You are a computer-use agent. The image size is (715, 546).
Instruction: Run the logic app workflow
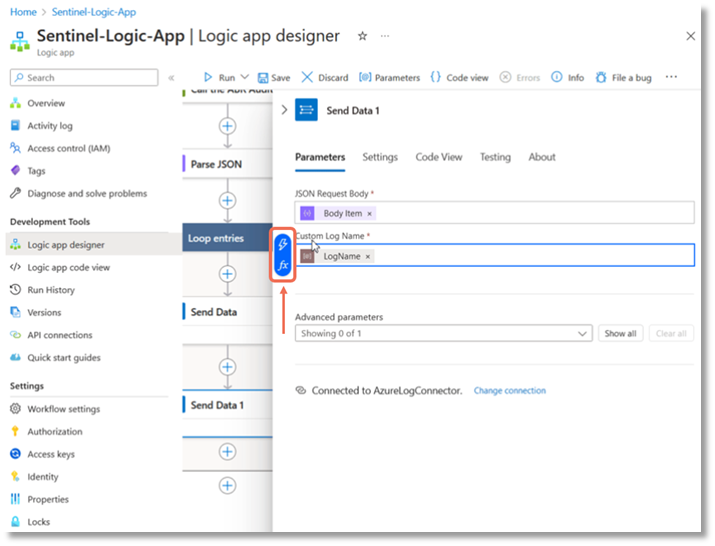[x=220, y=78]
